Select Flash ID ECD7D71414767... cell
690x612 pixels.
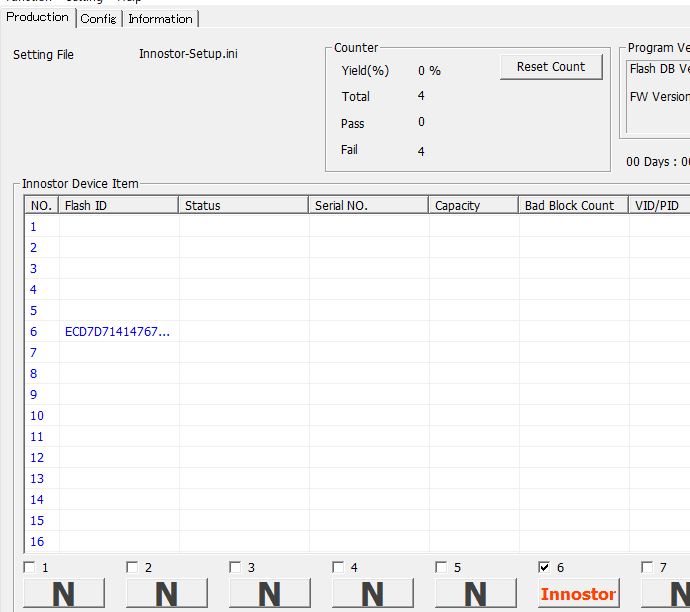pos(117,332)
